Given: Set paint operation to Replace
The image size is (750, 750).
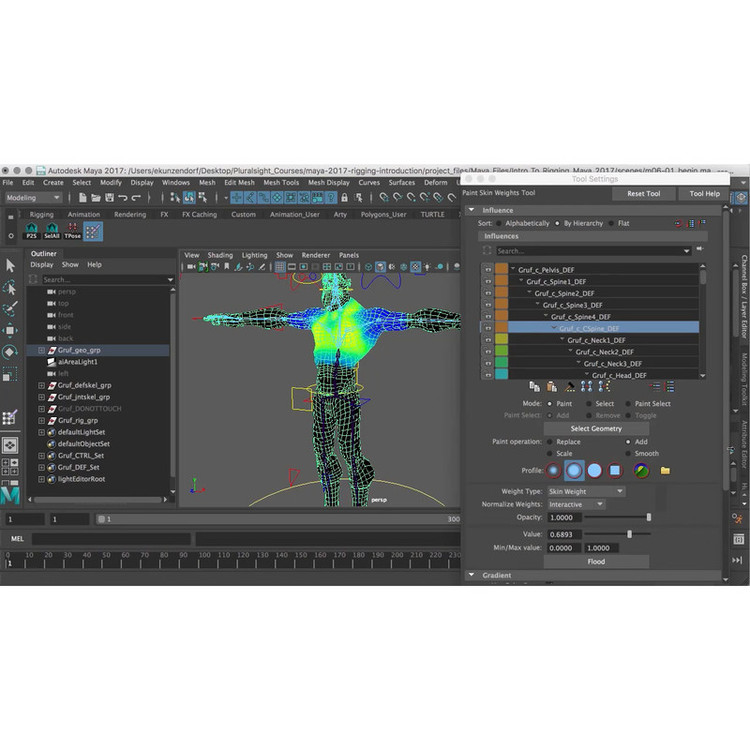Looking at the screenshot, I should click(x=549, y=441).
